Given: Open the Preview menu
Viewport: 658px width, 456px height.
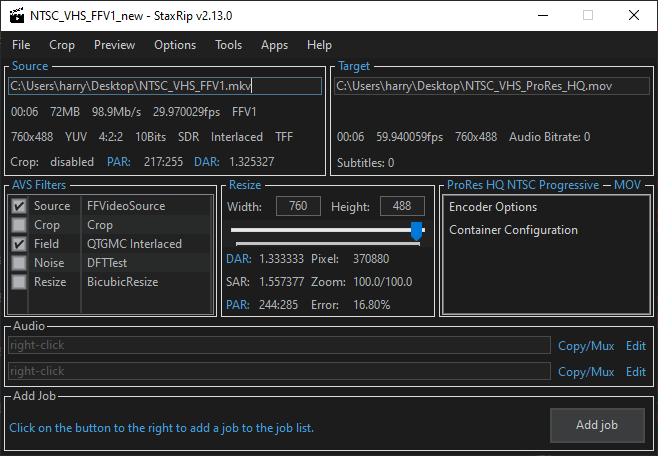Looking at the screenshot, I should (114, 45).
